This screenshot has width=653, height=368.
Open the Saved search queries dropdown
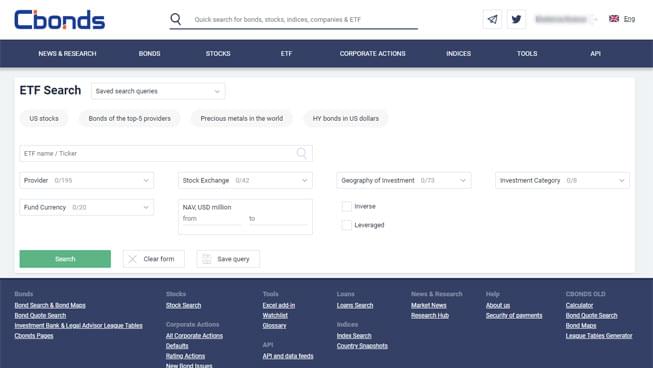click(158, 91)
